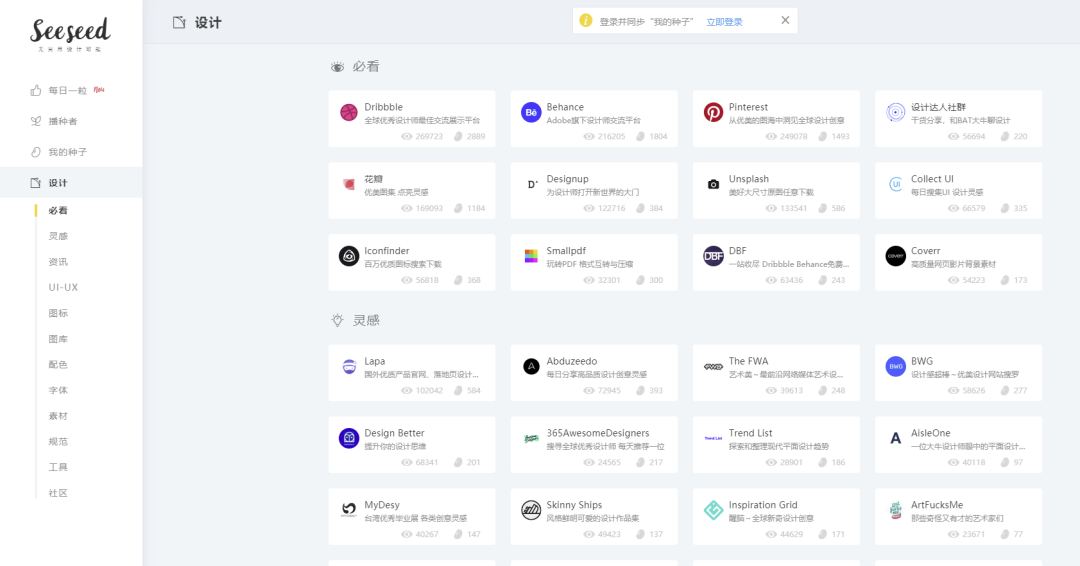Open the Behance logo icon
The width and height of the screenshot is (1080, 566).
point(531,112)
